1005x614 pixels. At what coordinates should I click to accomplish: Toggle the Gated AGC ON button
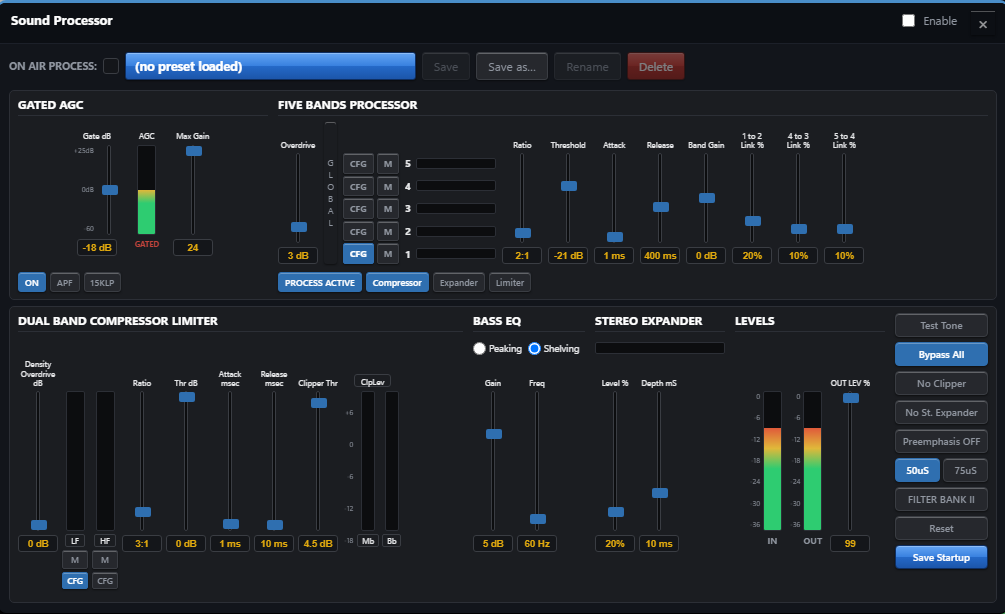pos(32,283)
